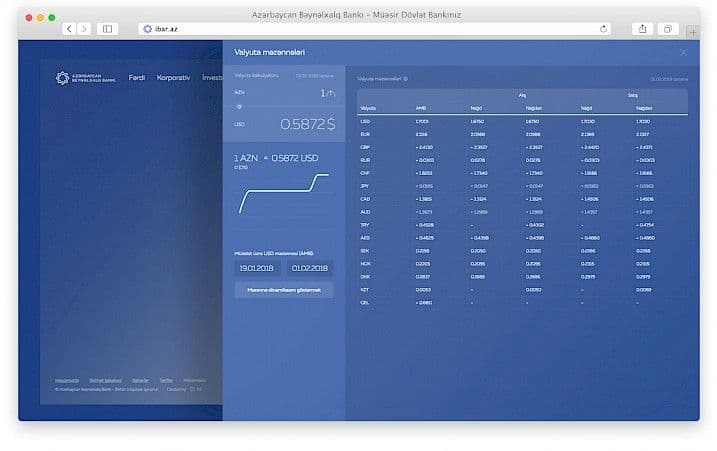
Task: Go back with the browser back arrow
Action: 69,29
